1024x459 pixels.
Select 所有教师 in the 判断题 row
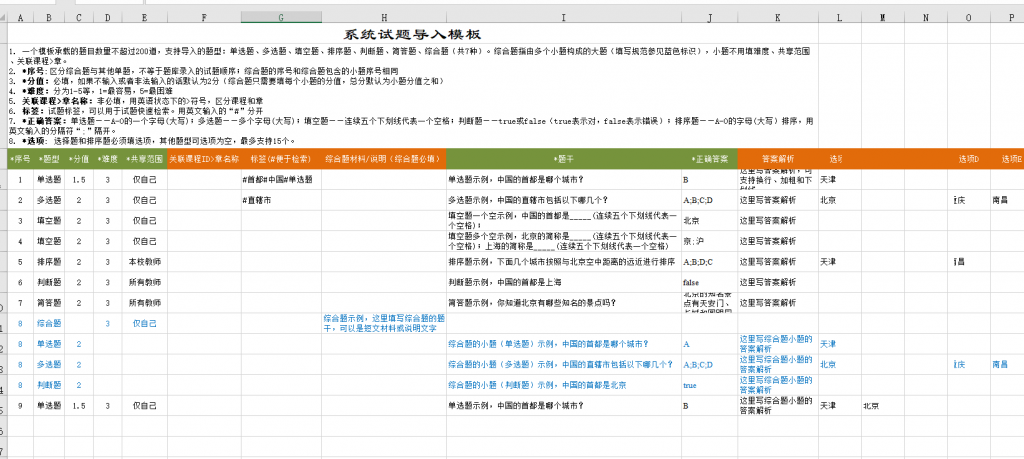[144, 282]
